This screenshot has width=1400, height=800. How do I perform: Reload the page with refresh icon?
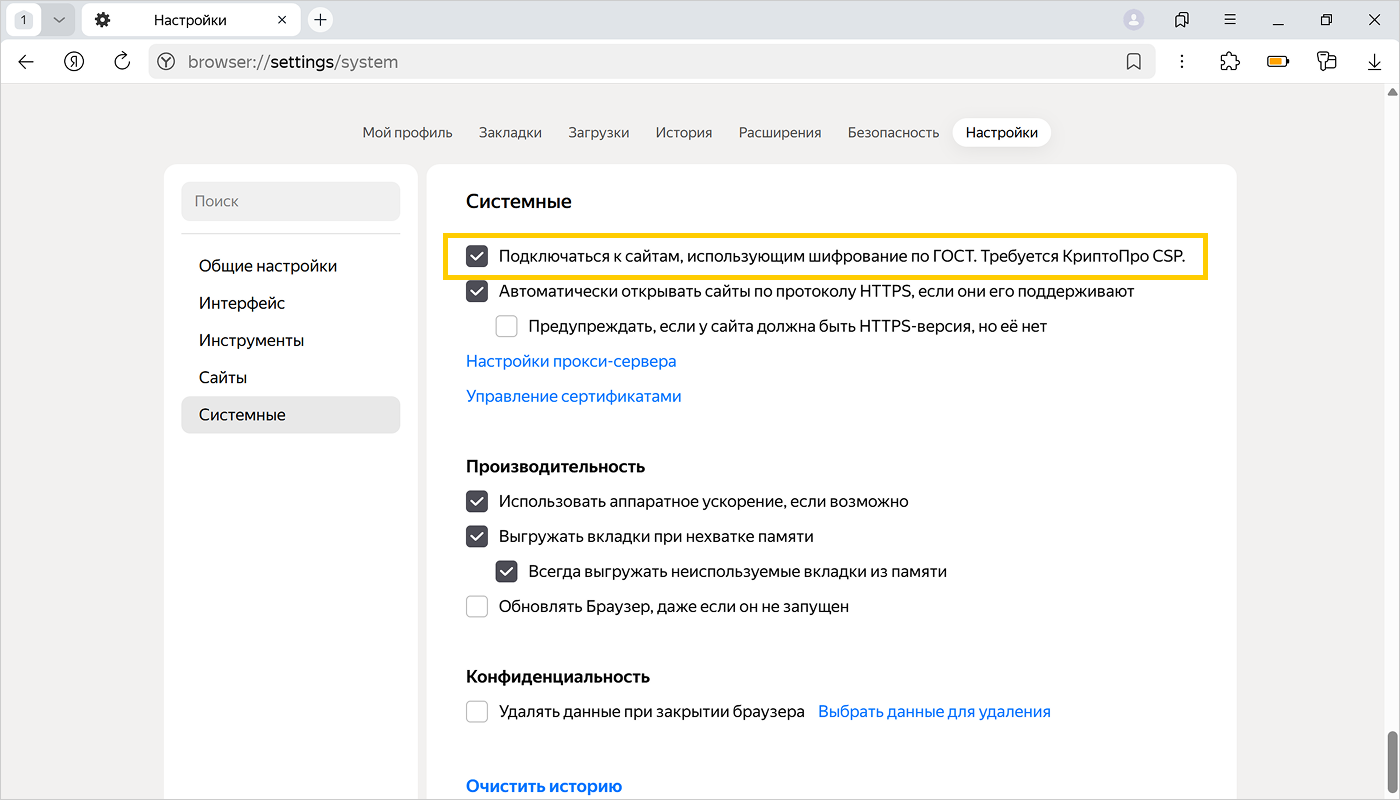click(122, 62)
